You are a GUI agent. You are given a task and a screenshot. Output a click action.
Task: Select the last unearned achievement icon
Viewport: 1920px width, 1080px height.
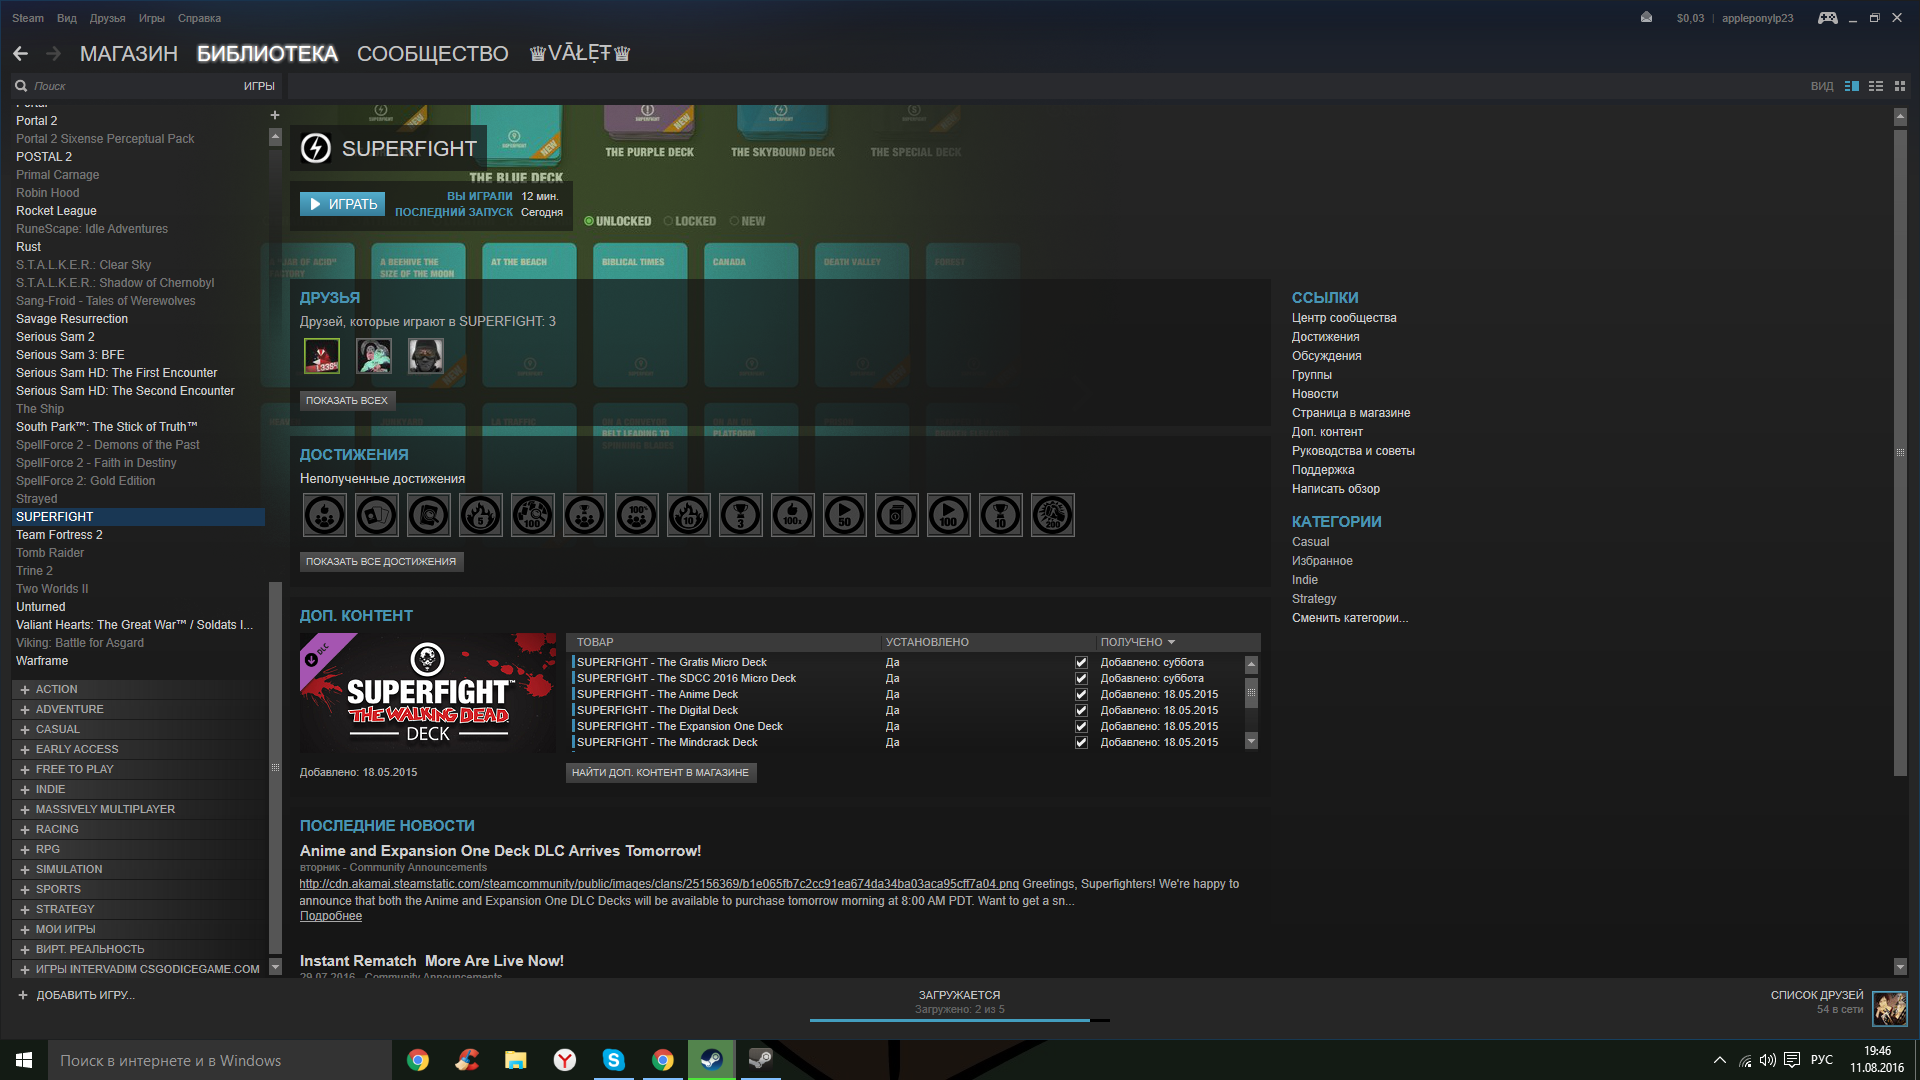pos(1053,516)
